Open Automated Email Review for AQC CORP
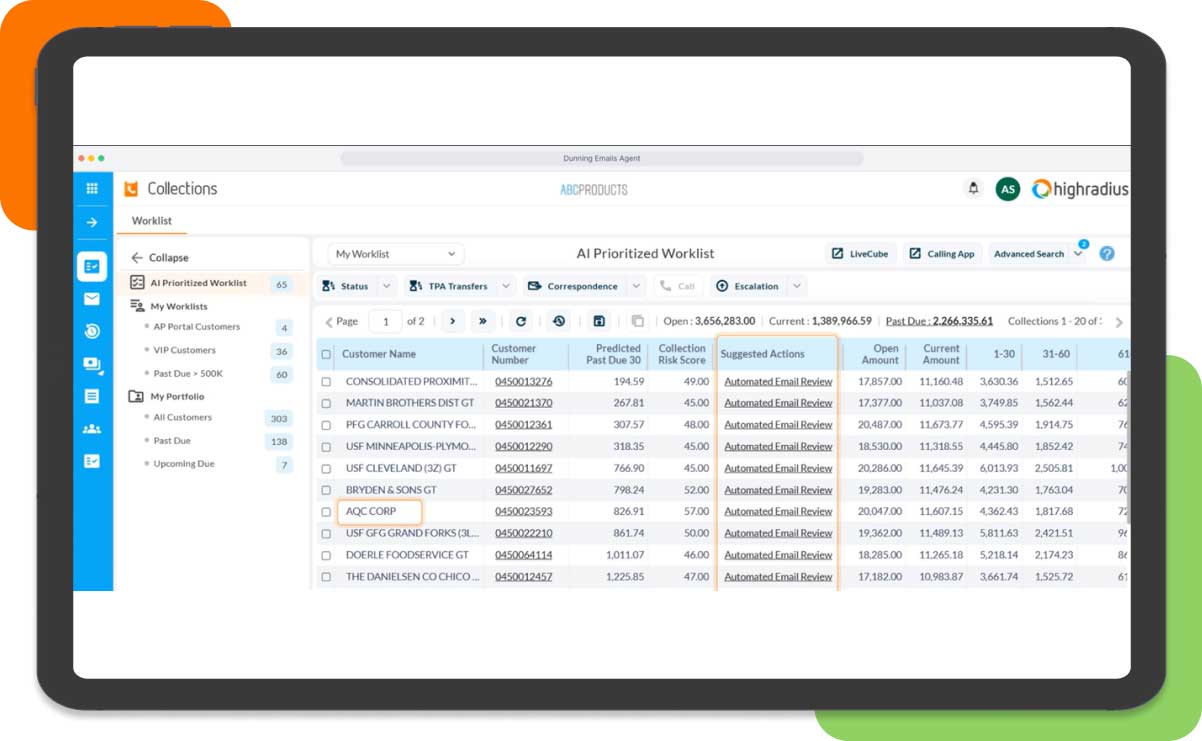The image size is (1202, 741). point(778,512)
